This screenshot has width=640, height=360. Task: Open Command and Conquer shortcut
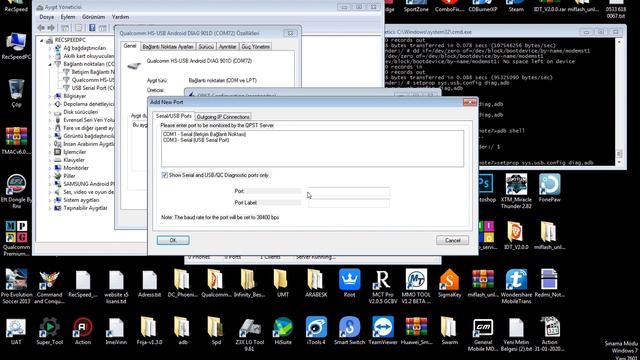click(49, 286)
